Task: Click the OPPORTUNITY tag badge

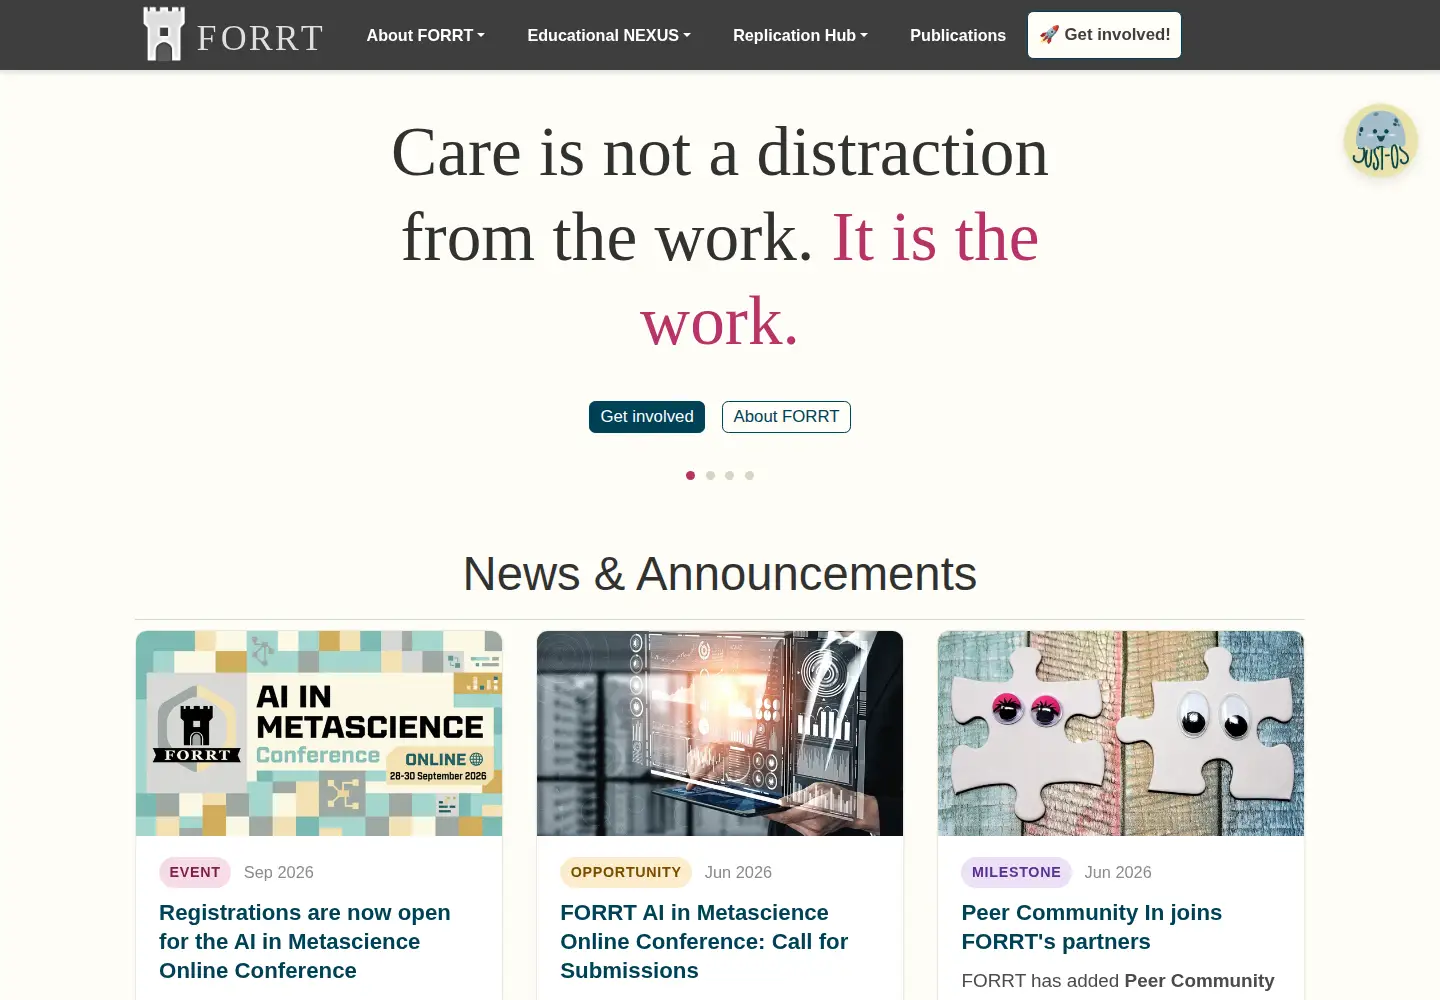Action: coord(626,872)
